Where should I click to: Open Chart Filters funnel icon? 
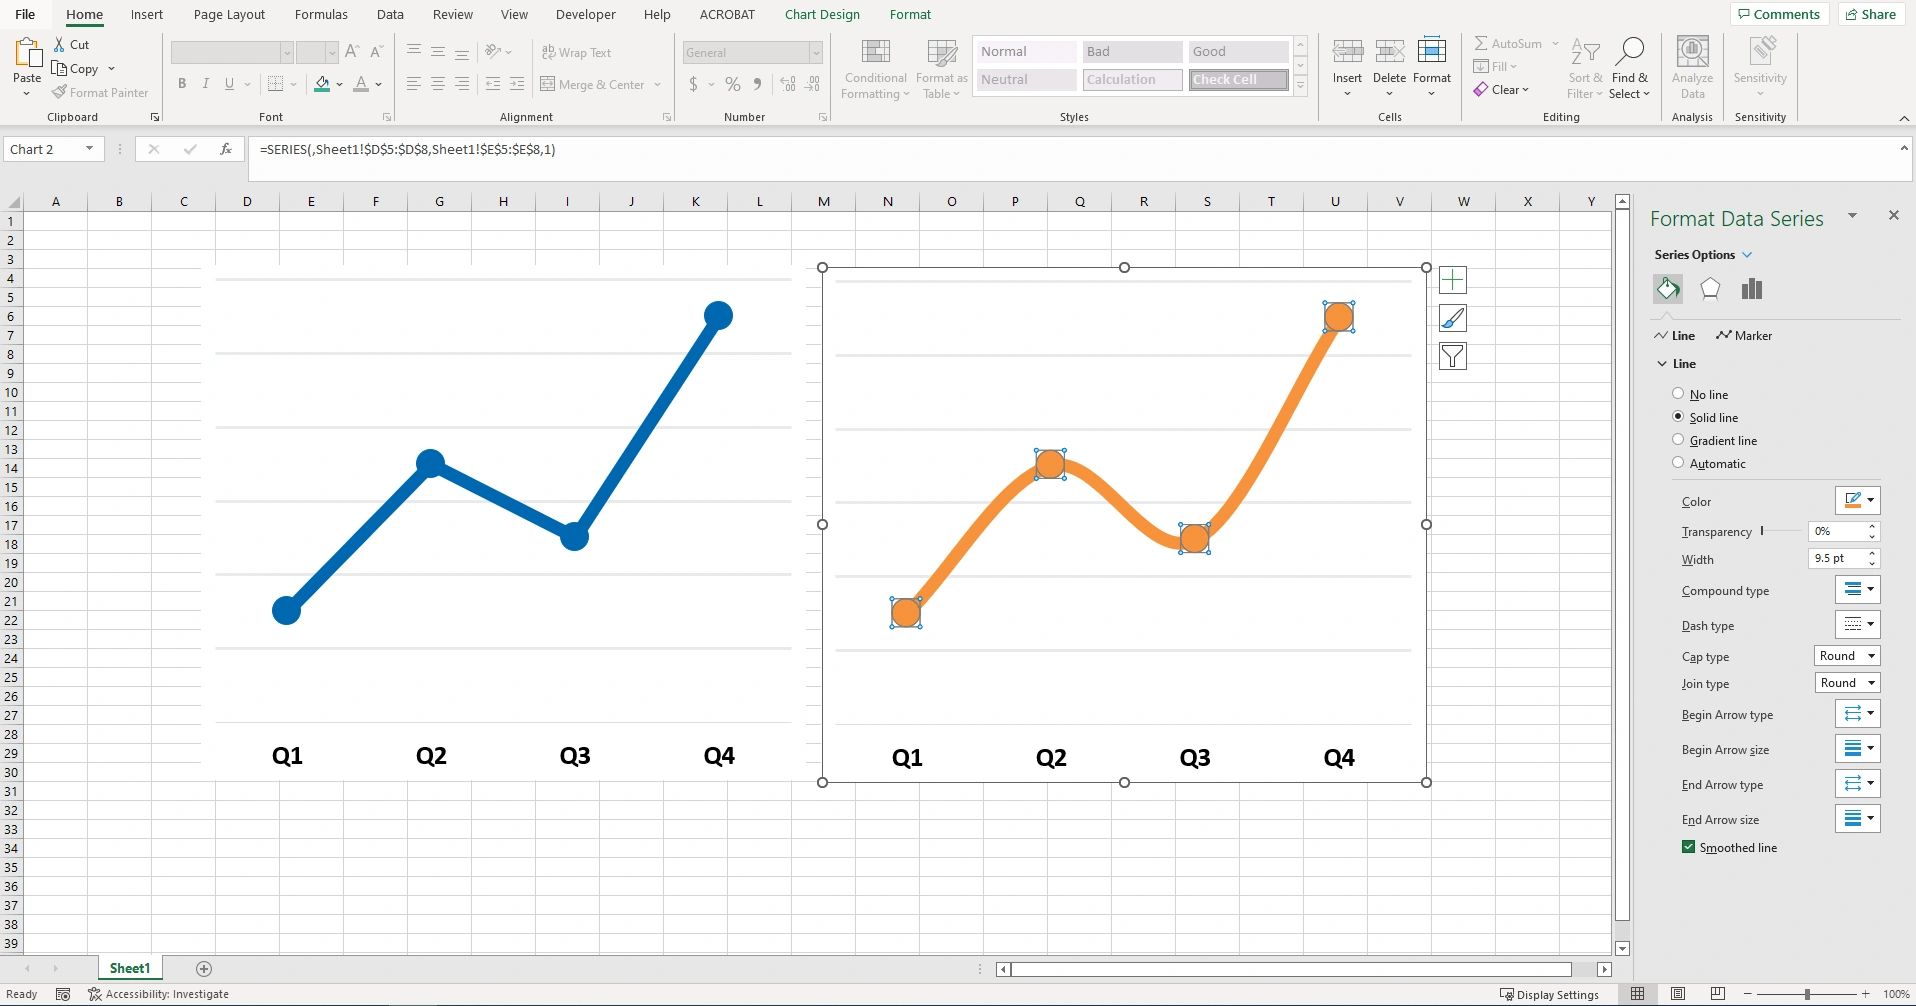(1452, 356)
